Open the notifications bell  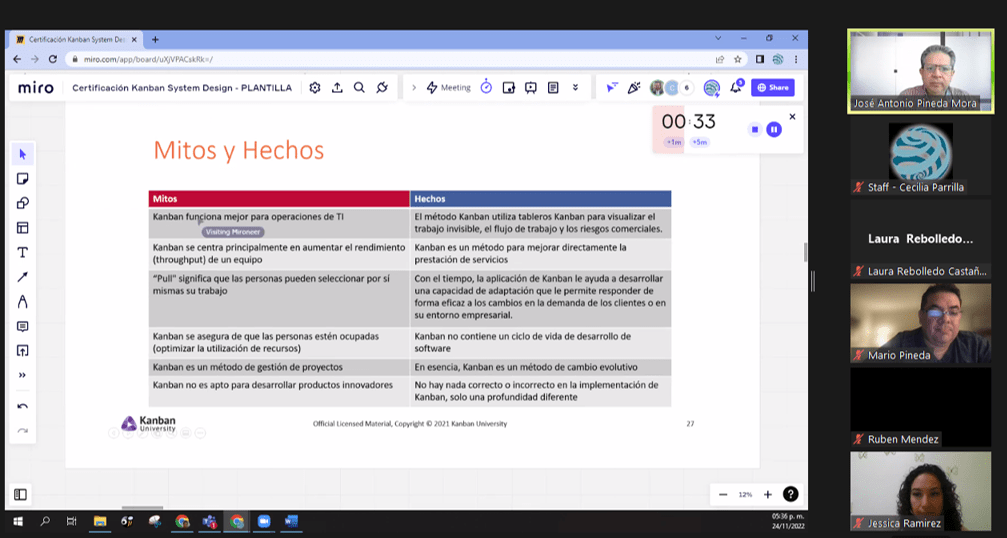(x=736, y=88)
